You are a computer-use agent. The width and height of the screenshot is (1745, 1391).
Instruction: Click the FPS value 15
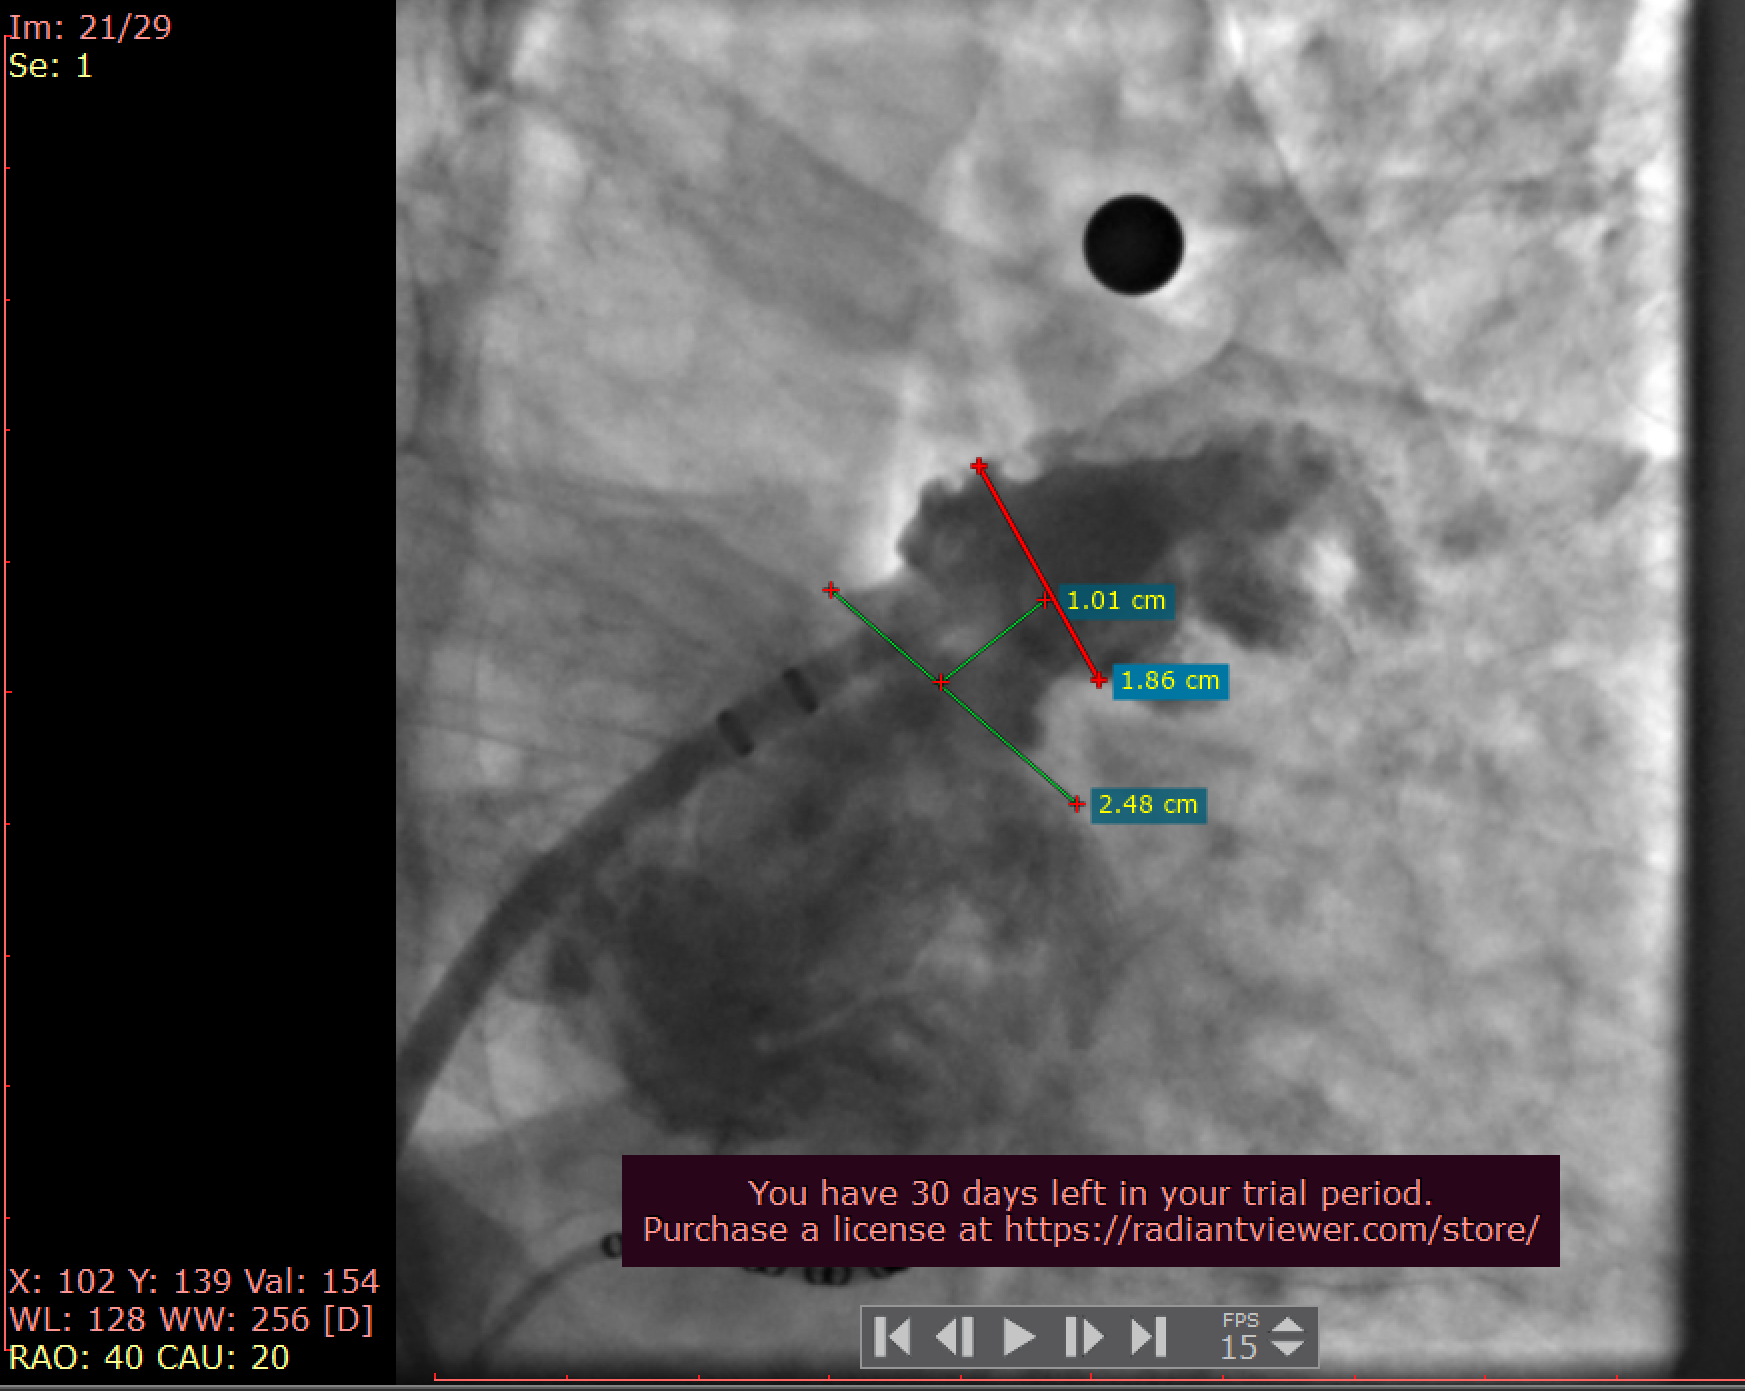click(x=1238, y=1347)
